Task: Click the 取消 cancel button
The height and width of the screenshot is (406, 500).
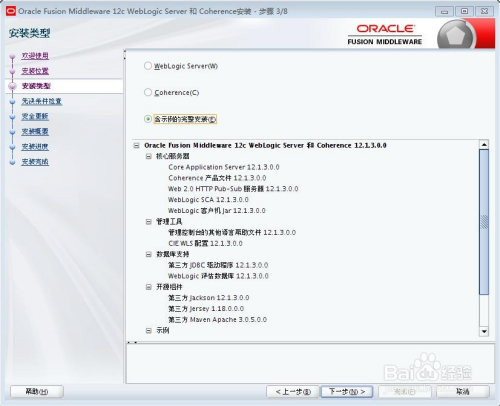Action: click(x=463, y=392)
